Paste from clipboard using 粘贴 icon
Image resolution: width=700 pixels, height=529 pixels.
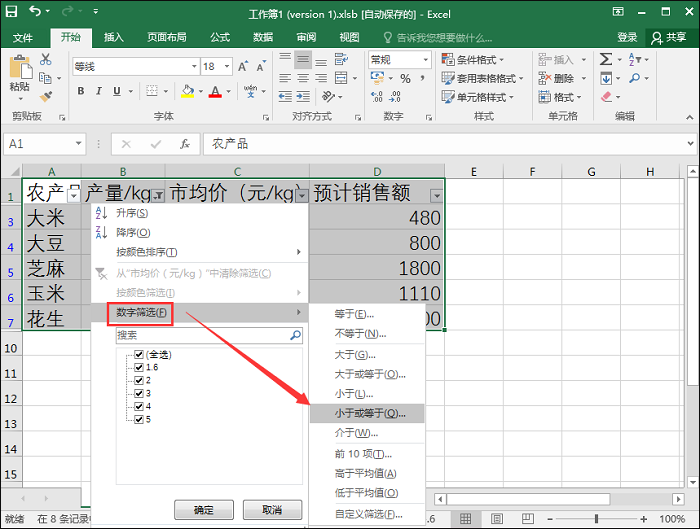coord(20,68)
